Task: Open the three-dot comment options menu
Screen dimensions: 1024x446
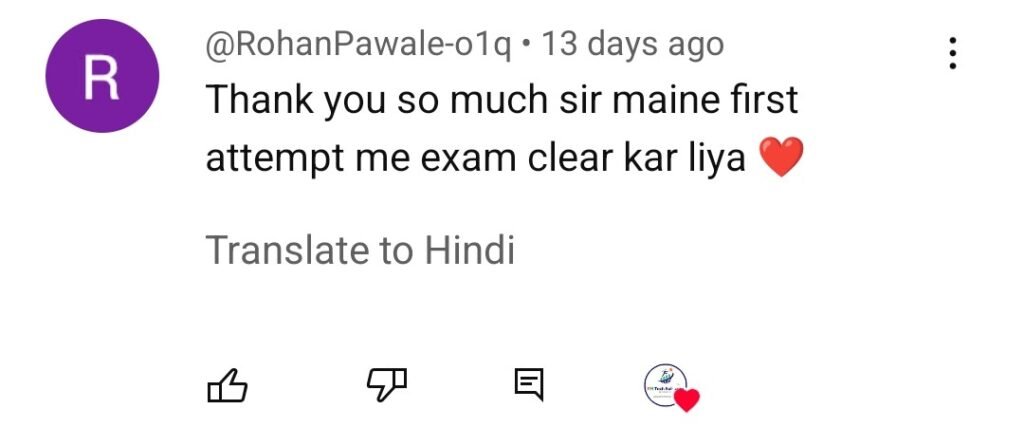Action: point(953,53)
